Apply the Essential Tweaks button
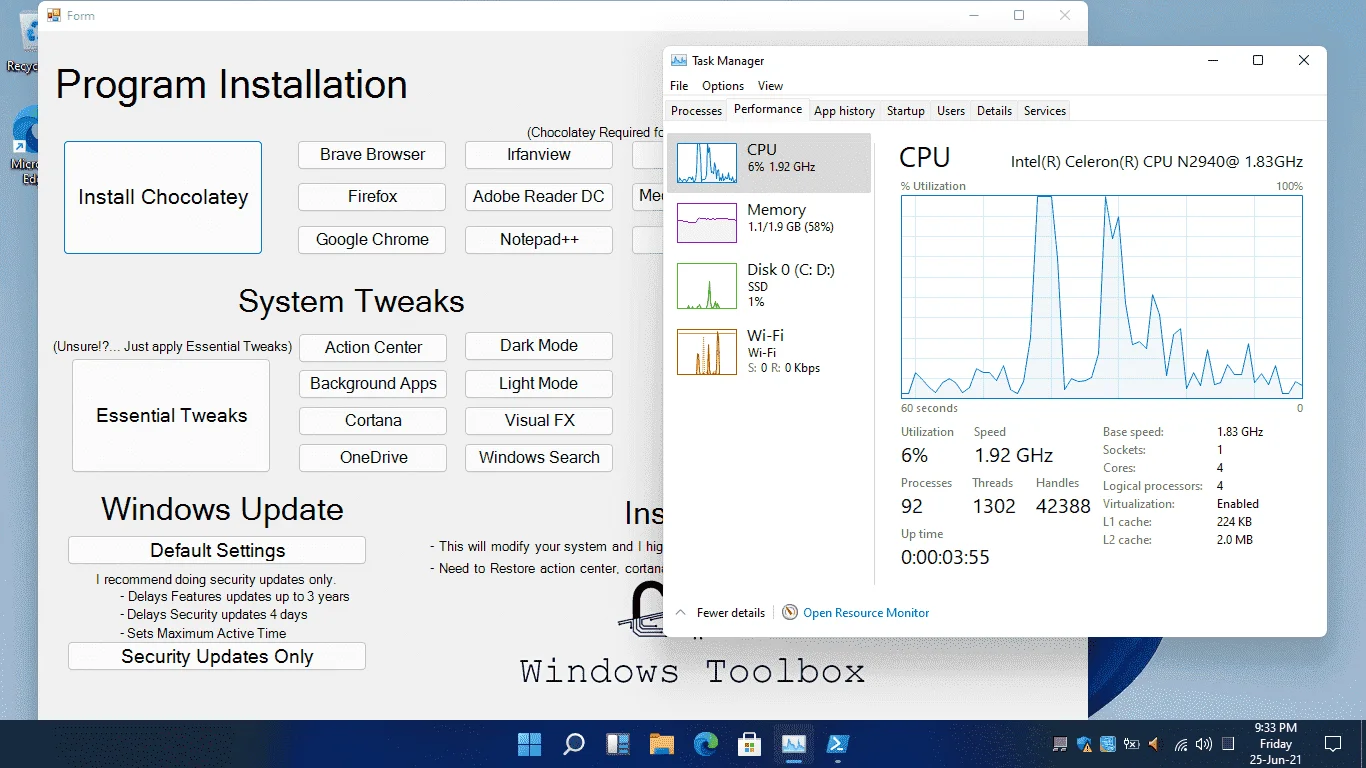The image size is (1366, 768). pyautogui.click(x=171, y=416)
